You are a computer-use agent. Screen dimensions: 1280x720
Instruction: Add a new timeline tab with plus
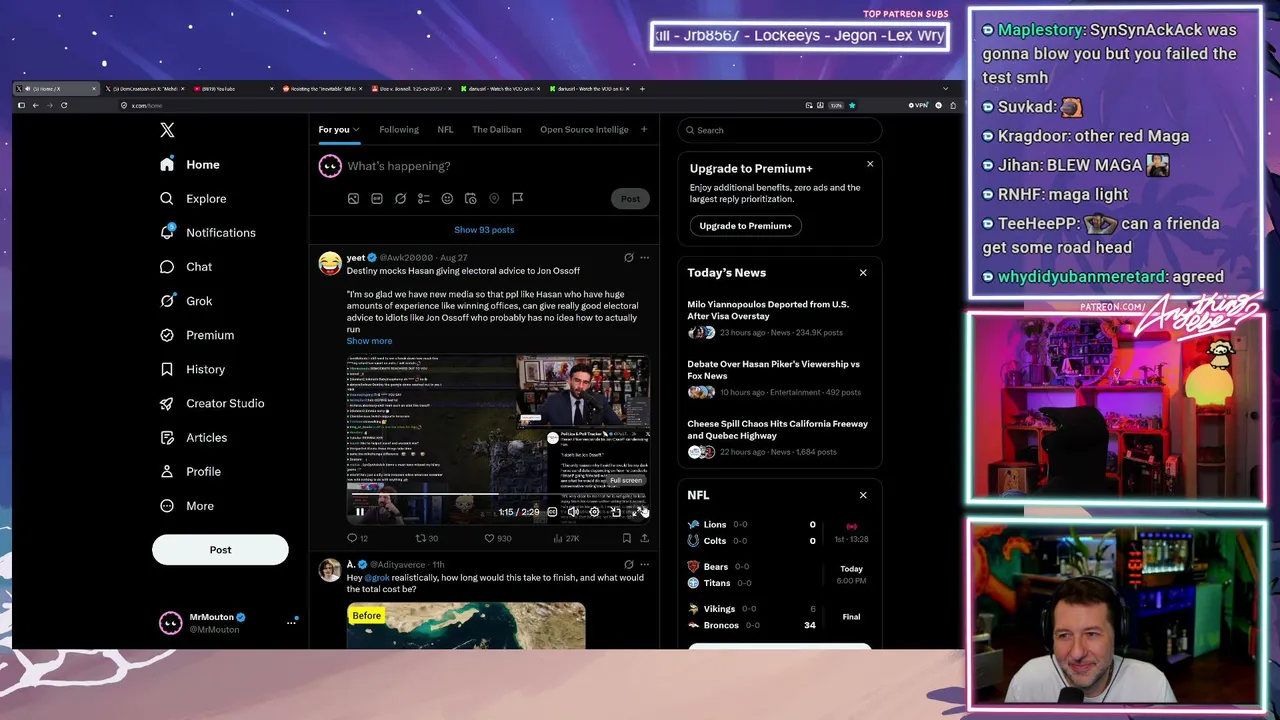point(644,129)
